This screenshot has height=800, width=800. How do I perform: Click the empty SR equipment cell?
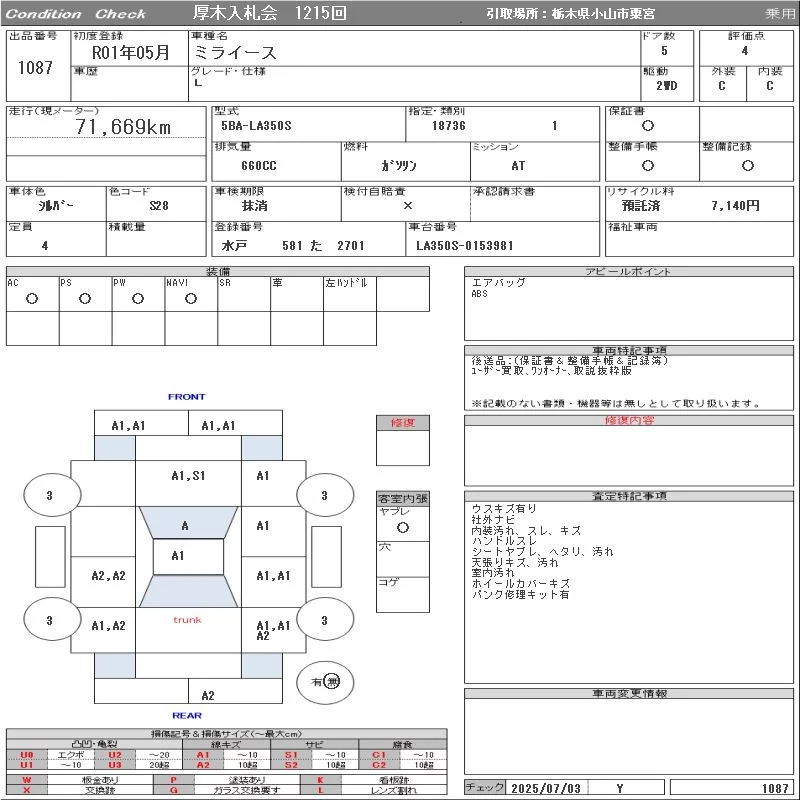[x=244, y=294]
